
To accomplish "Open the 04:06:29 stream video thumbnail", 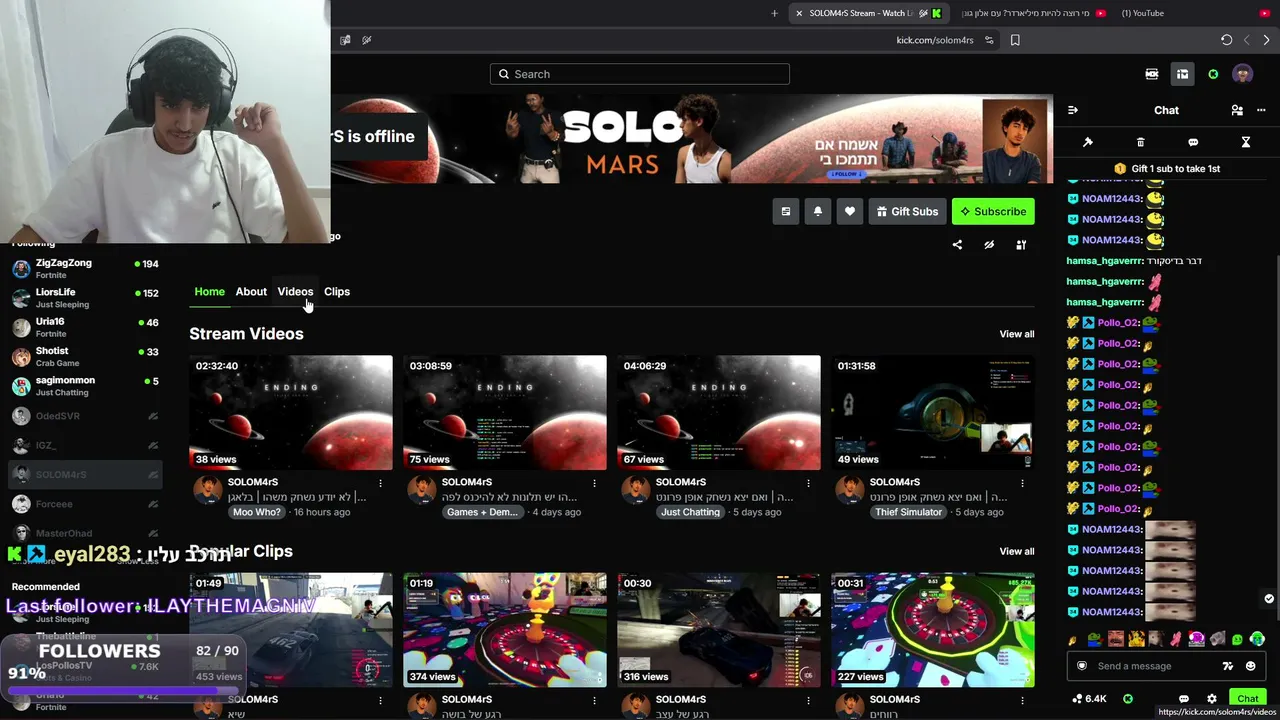I will [719, 412].
